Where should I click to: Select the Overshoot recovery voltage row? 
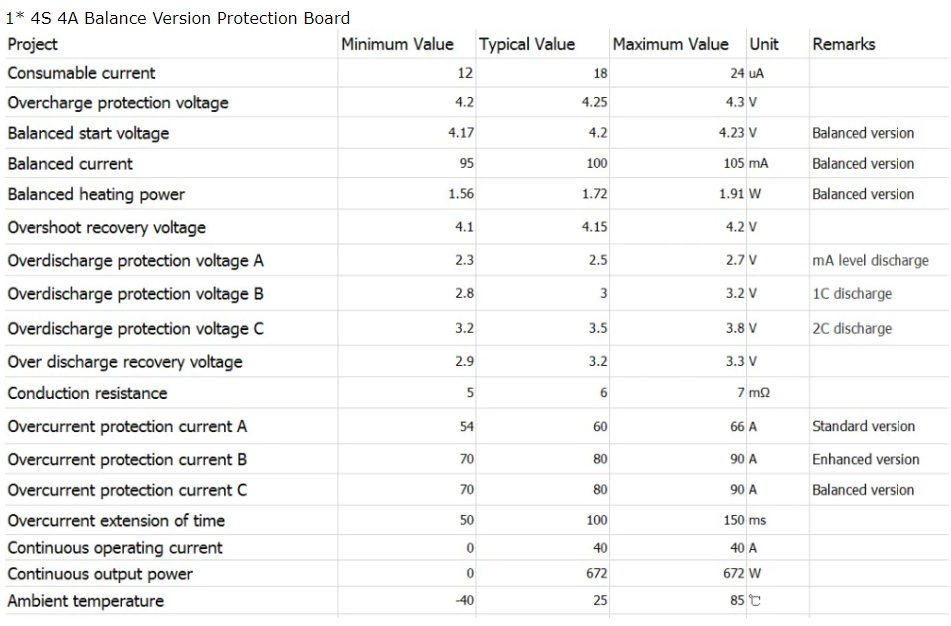tap(476, 227)
